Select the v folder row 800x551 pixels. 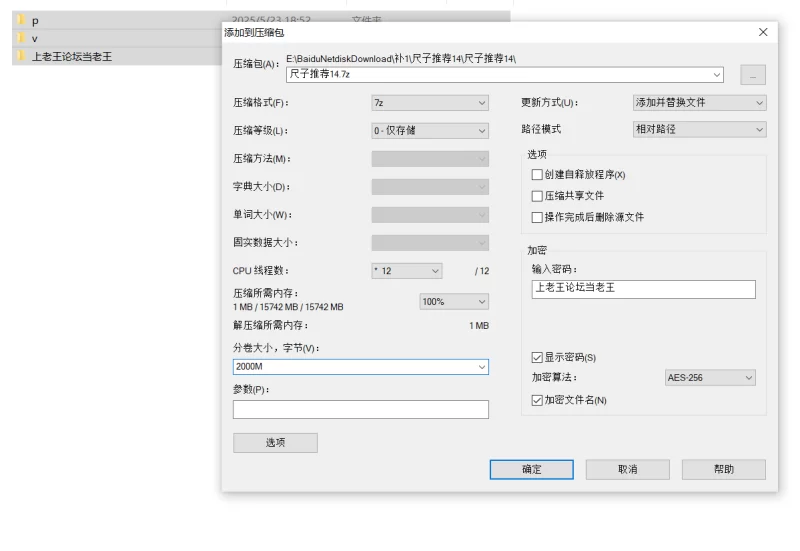116,38
